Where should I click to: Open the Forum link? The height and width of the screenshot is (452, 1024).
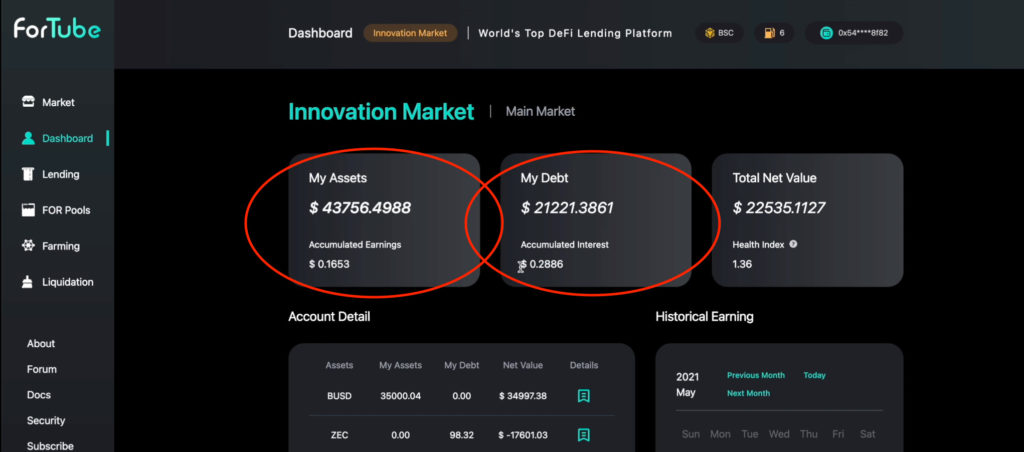tap(42, 369)
